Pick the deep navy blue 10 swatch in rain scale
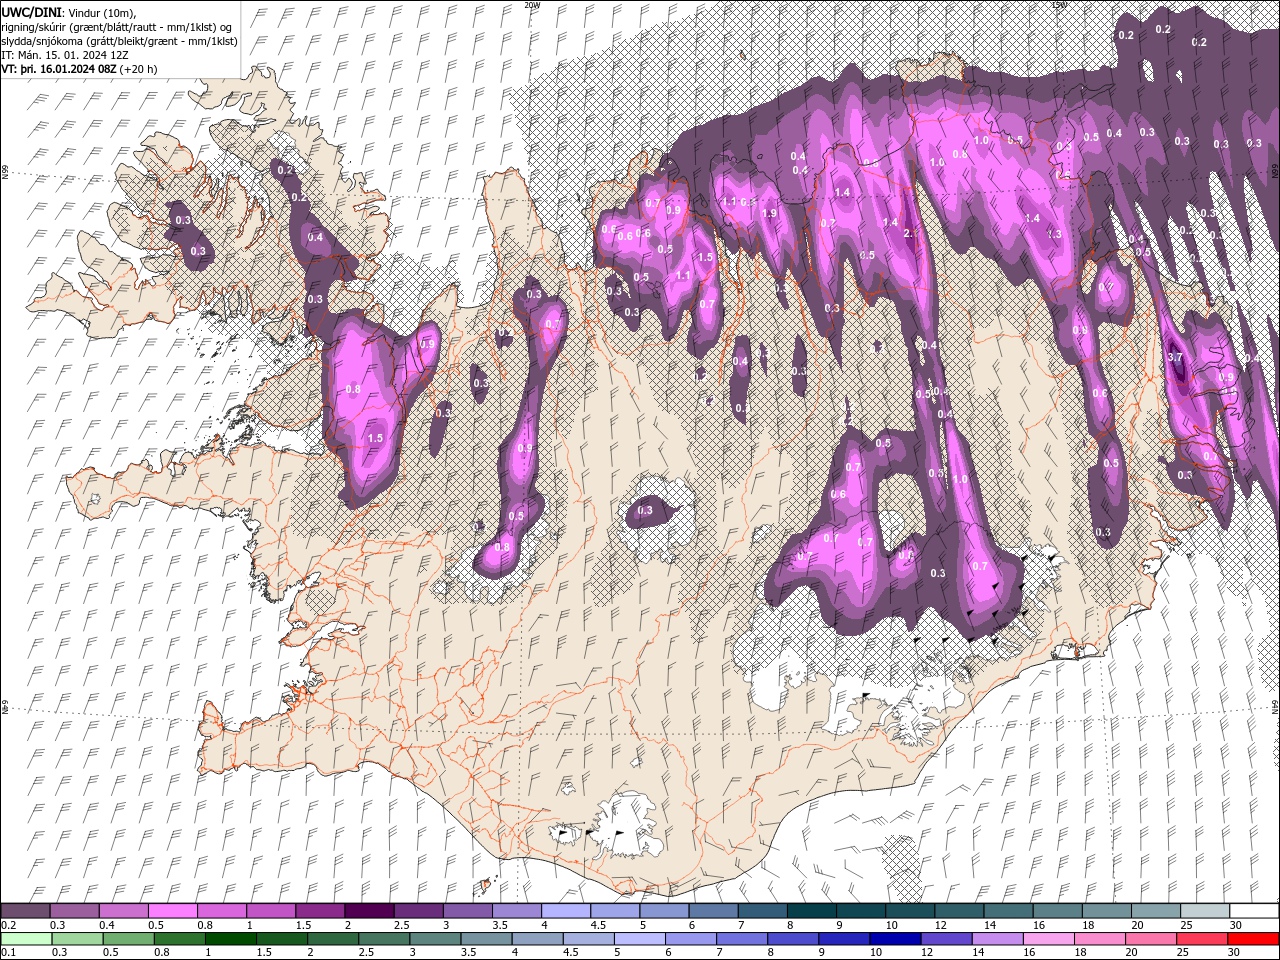The image size is (1280, 960). [895, 939]
